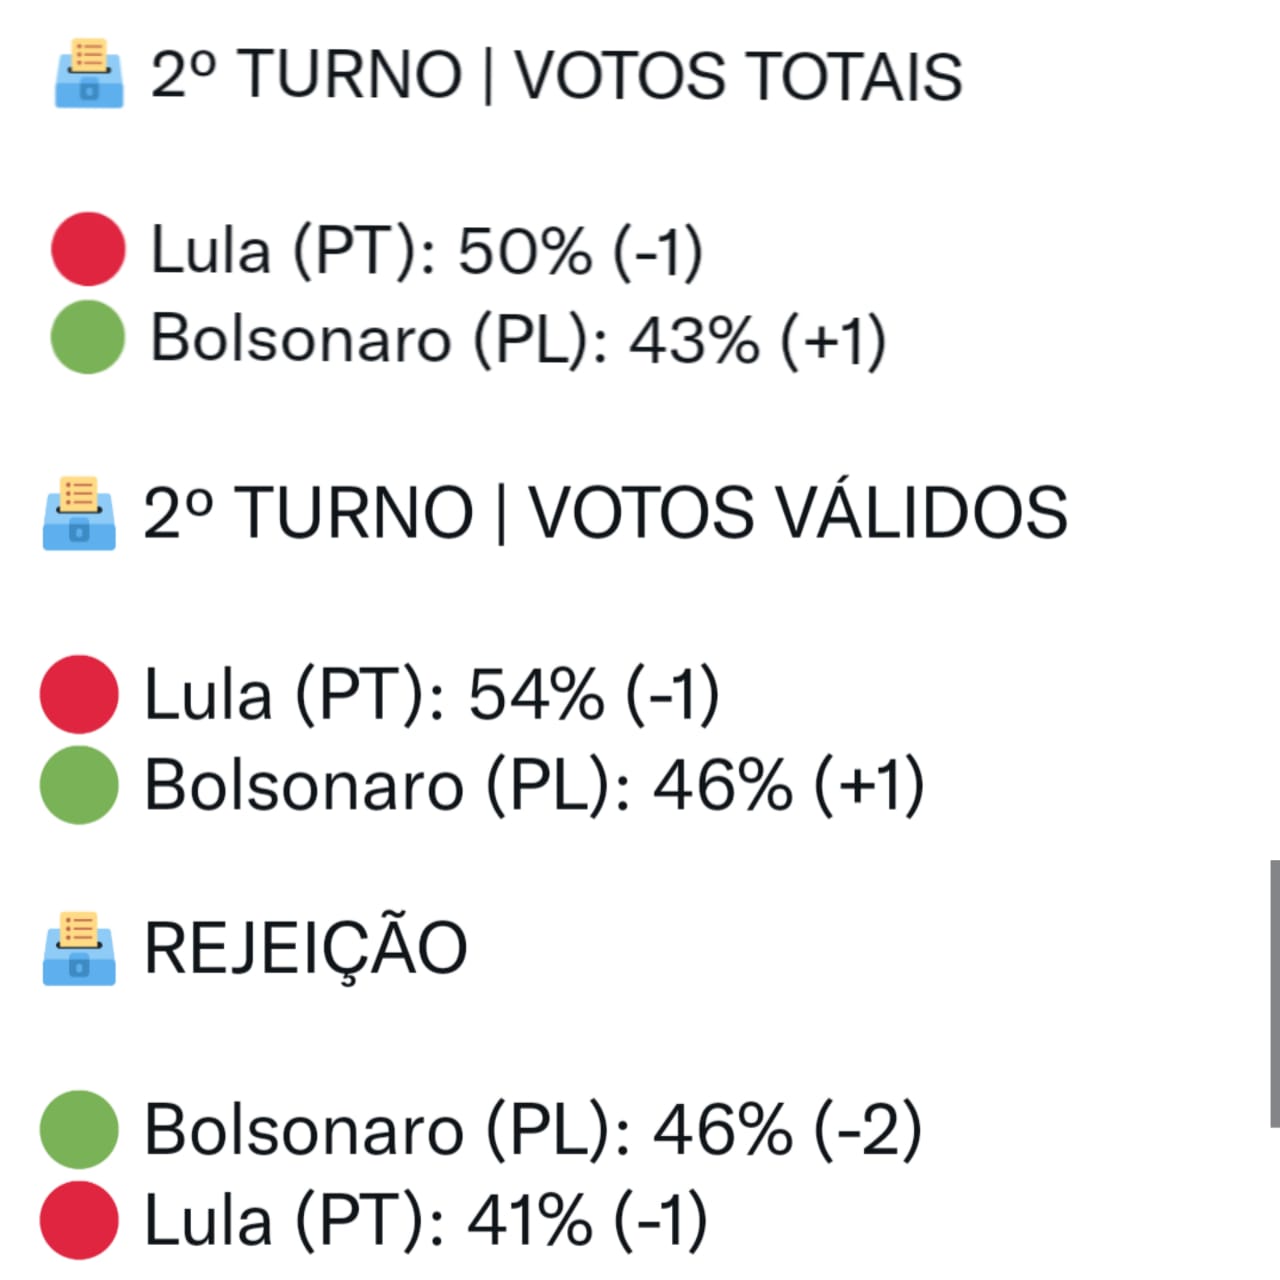This screenshot has width=1280, height=1280.
Task: Click ballot box emoji beside Votos Totais
Action: (89, 73)
